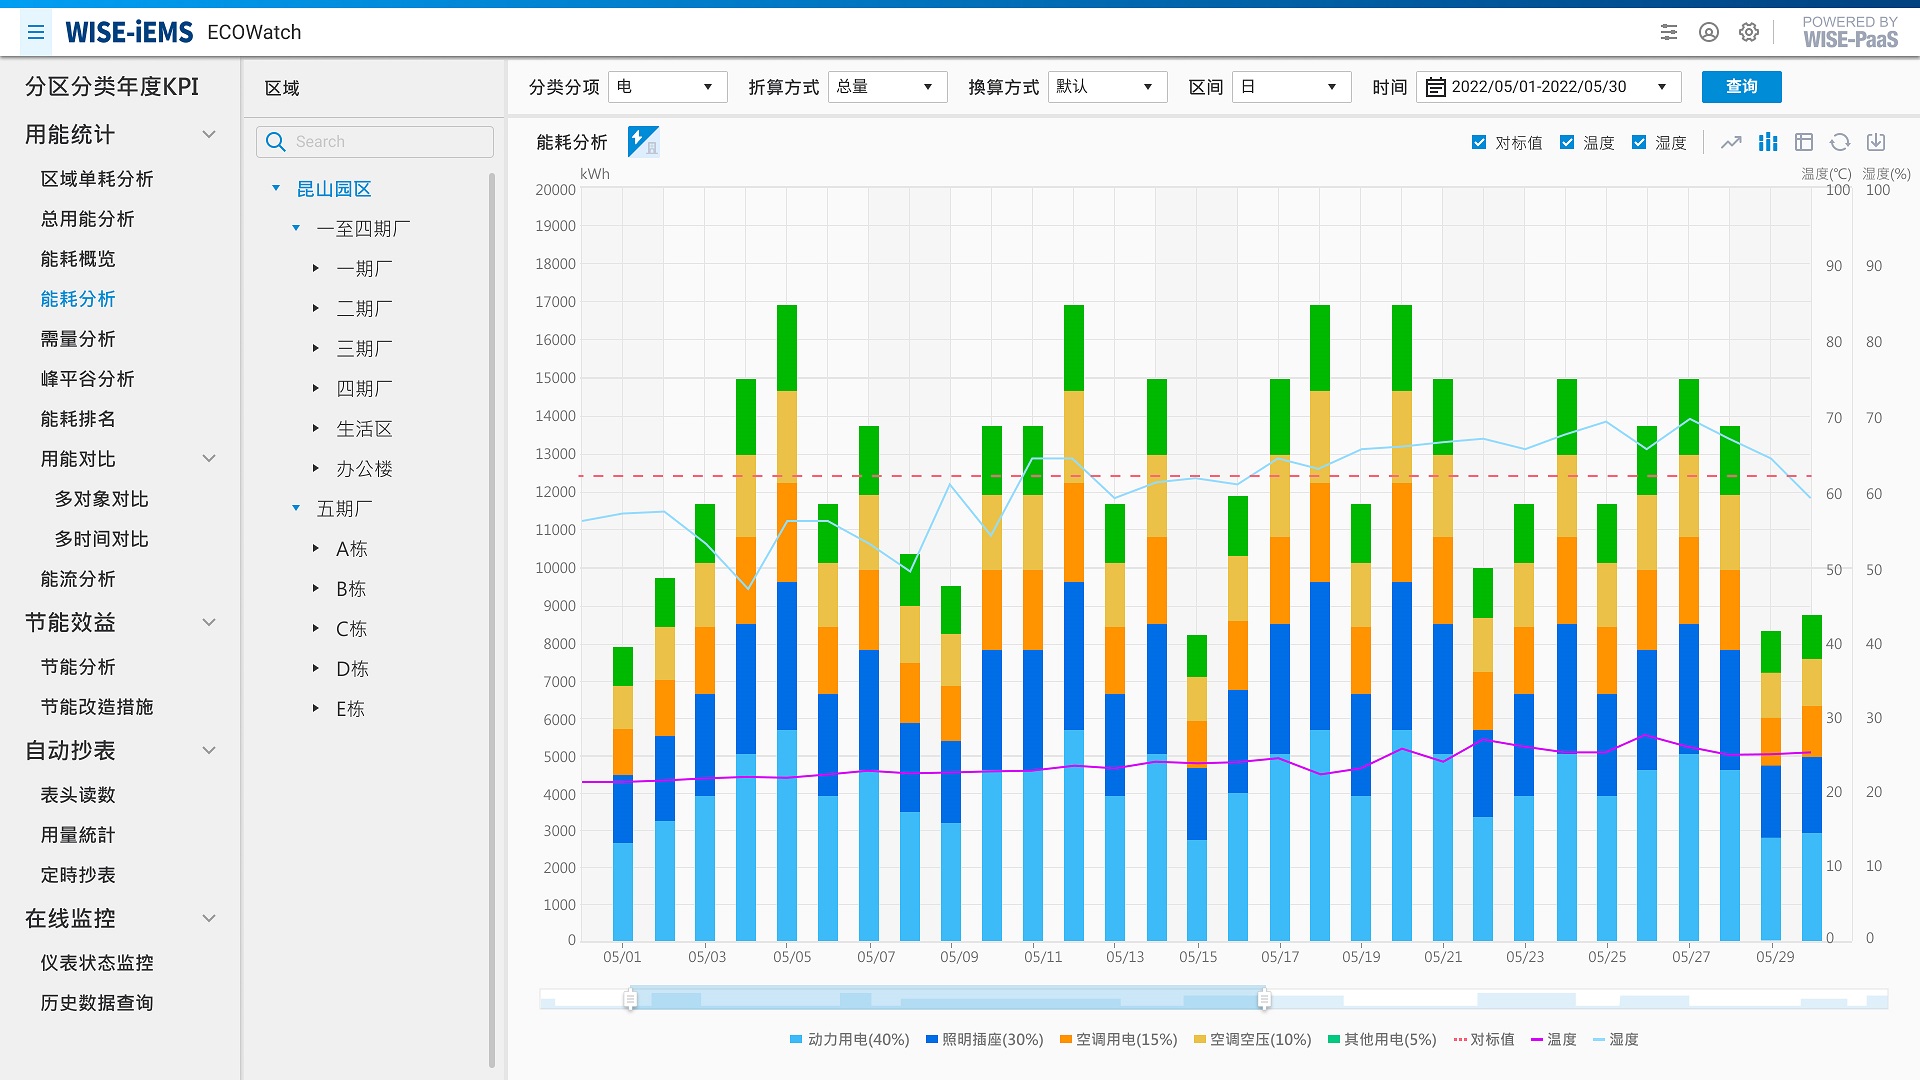The image size is (1920, 1080).
Task: Click 区域单耗分析 navigation link
Action: click(x=94, y=178)
